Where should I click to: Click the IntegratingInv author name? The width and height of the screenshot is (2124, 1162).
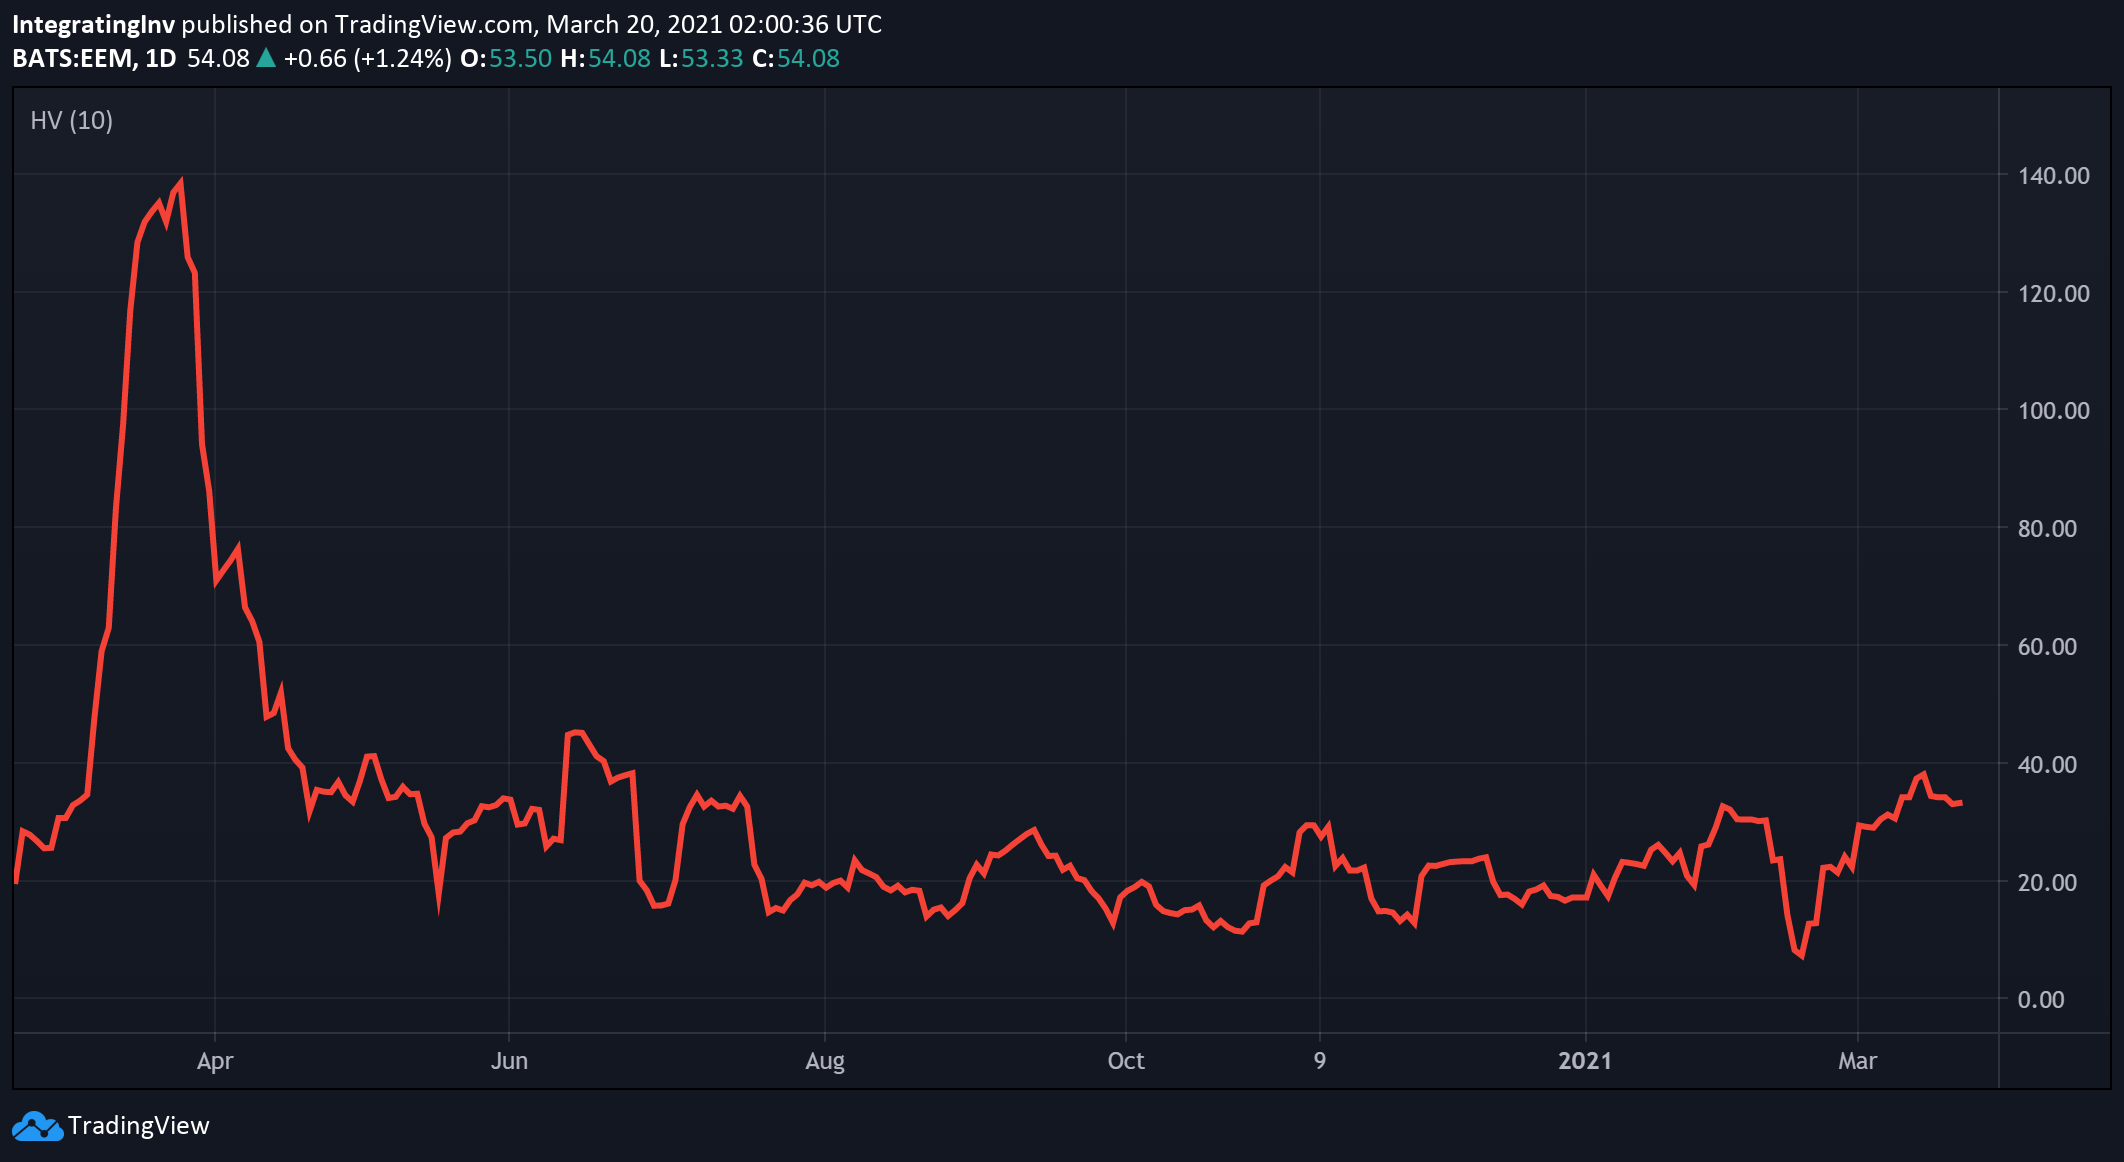click(x=93, y=24)
